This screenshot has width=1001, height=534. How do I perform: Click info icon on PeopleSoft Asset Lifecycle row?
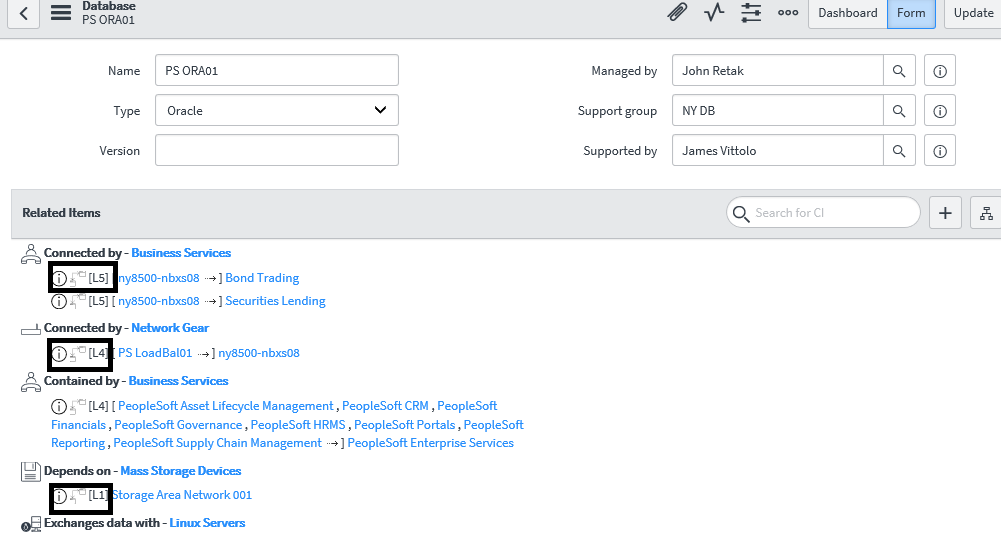(59, 406)
